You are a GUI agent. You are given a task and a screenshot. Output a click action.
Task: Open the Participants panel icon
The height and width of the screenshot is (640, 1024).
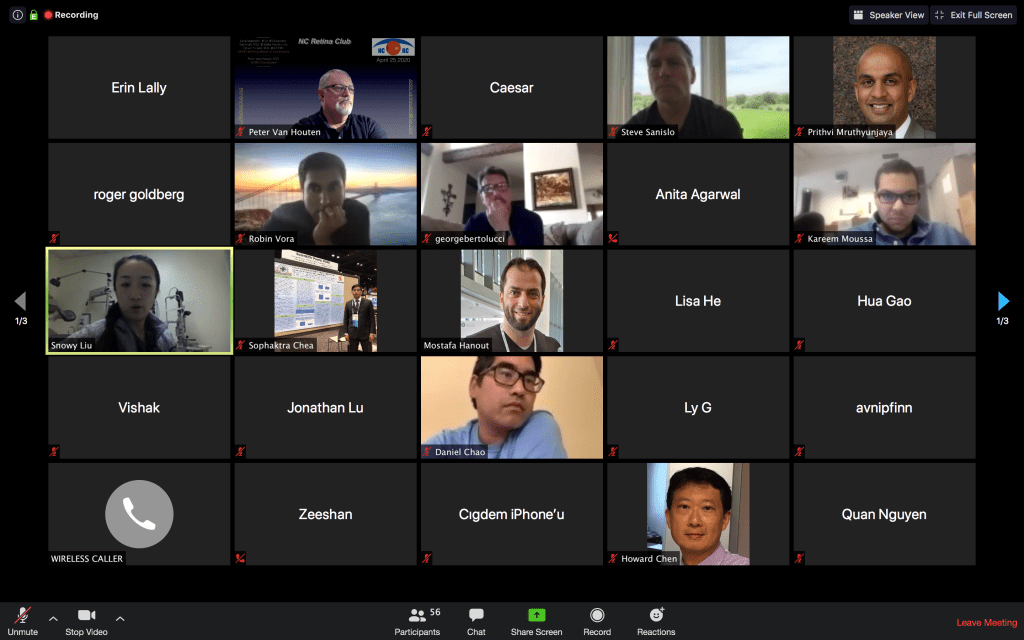pyautogui.click(x=418, y=615)
